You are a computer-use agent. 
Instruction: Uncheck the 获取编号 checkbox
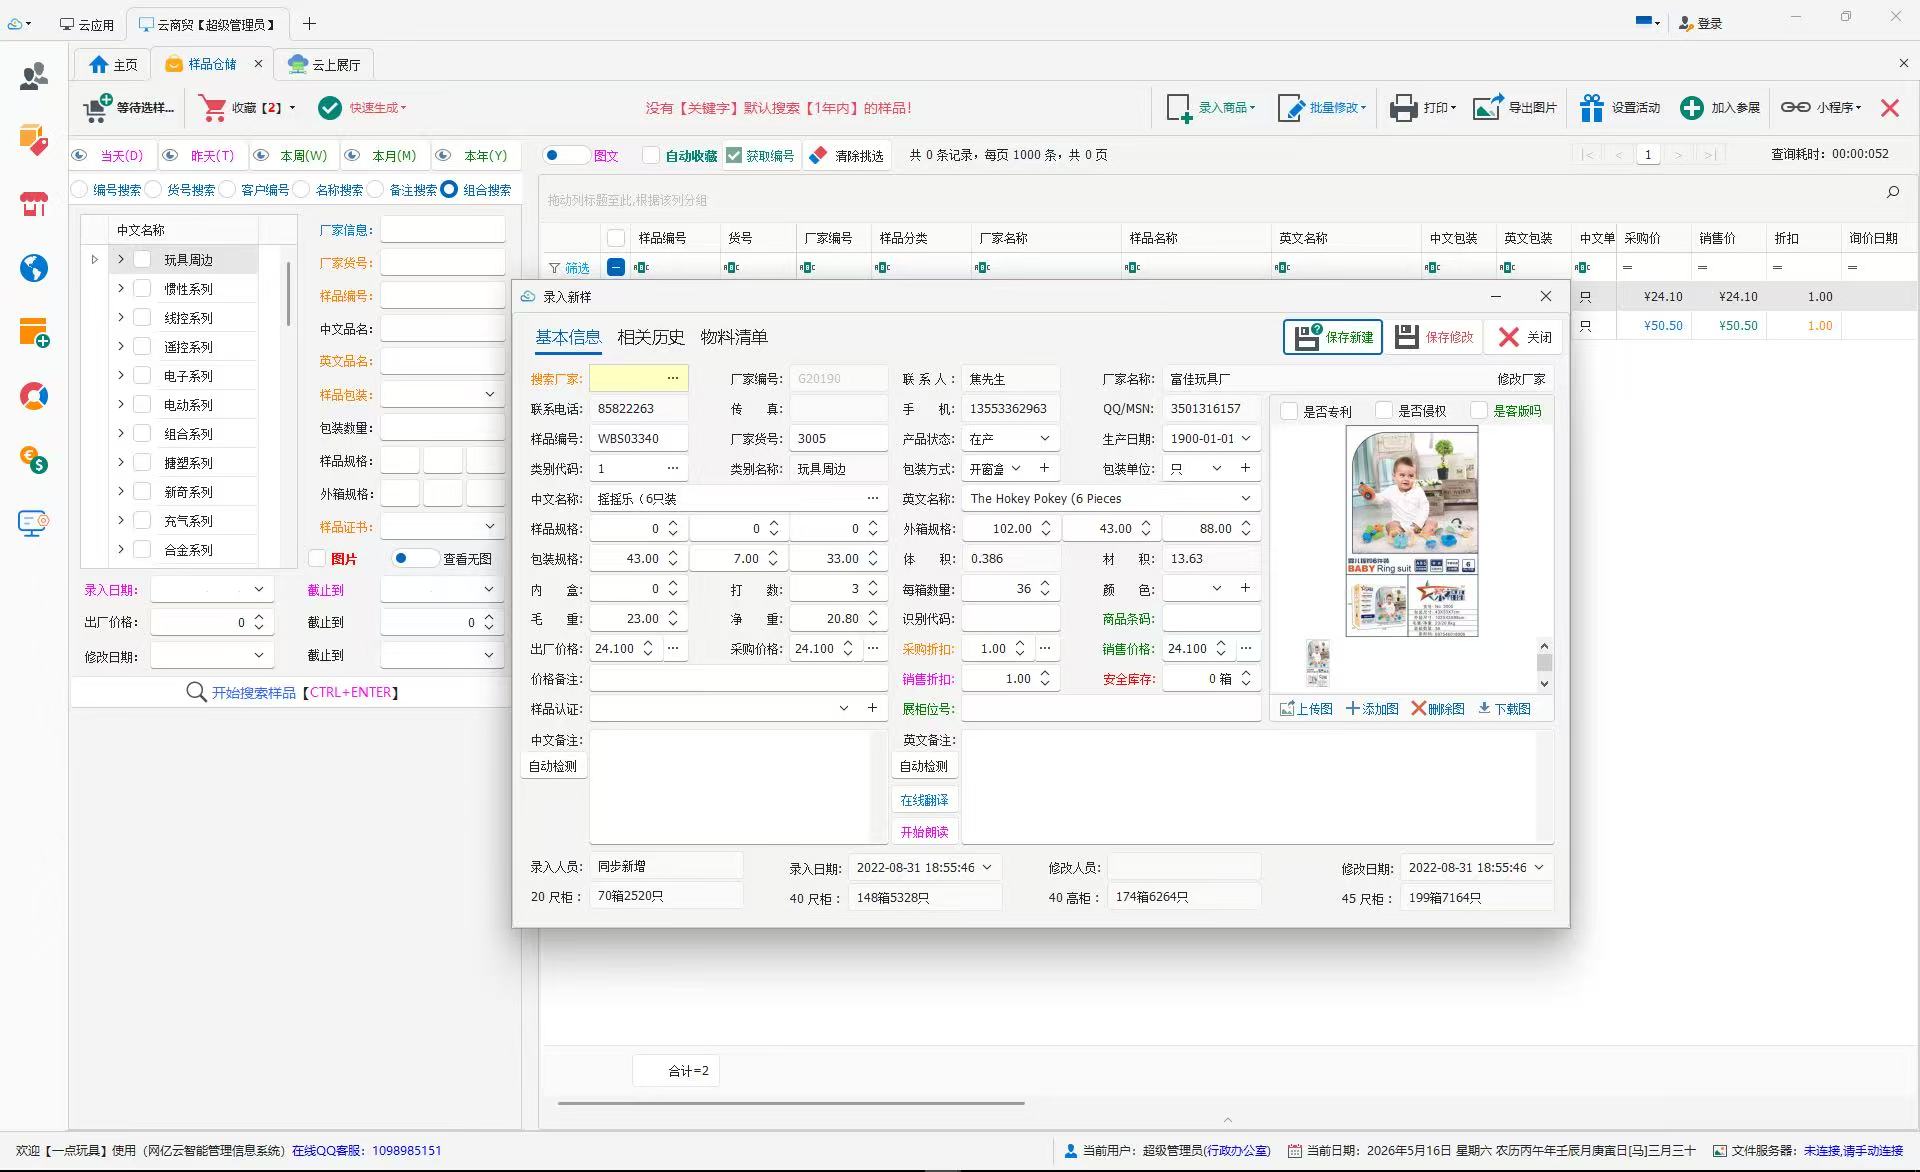734,155
